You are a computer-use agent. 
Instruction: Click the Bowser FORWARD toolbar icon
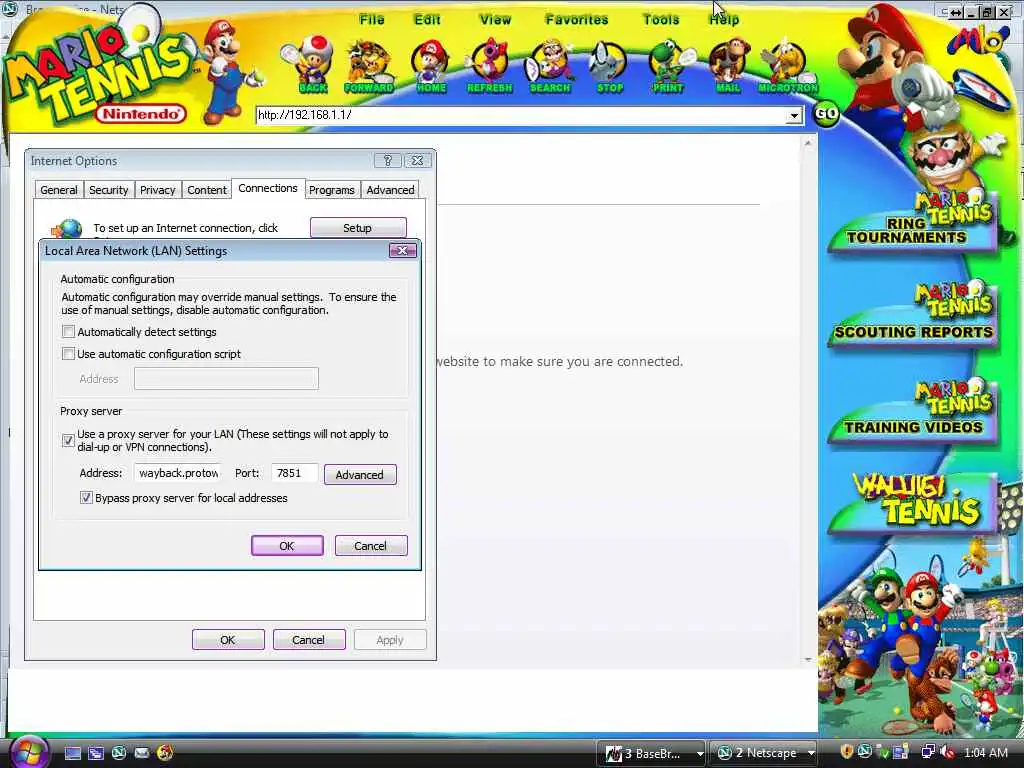(x=368, y=65)
